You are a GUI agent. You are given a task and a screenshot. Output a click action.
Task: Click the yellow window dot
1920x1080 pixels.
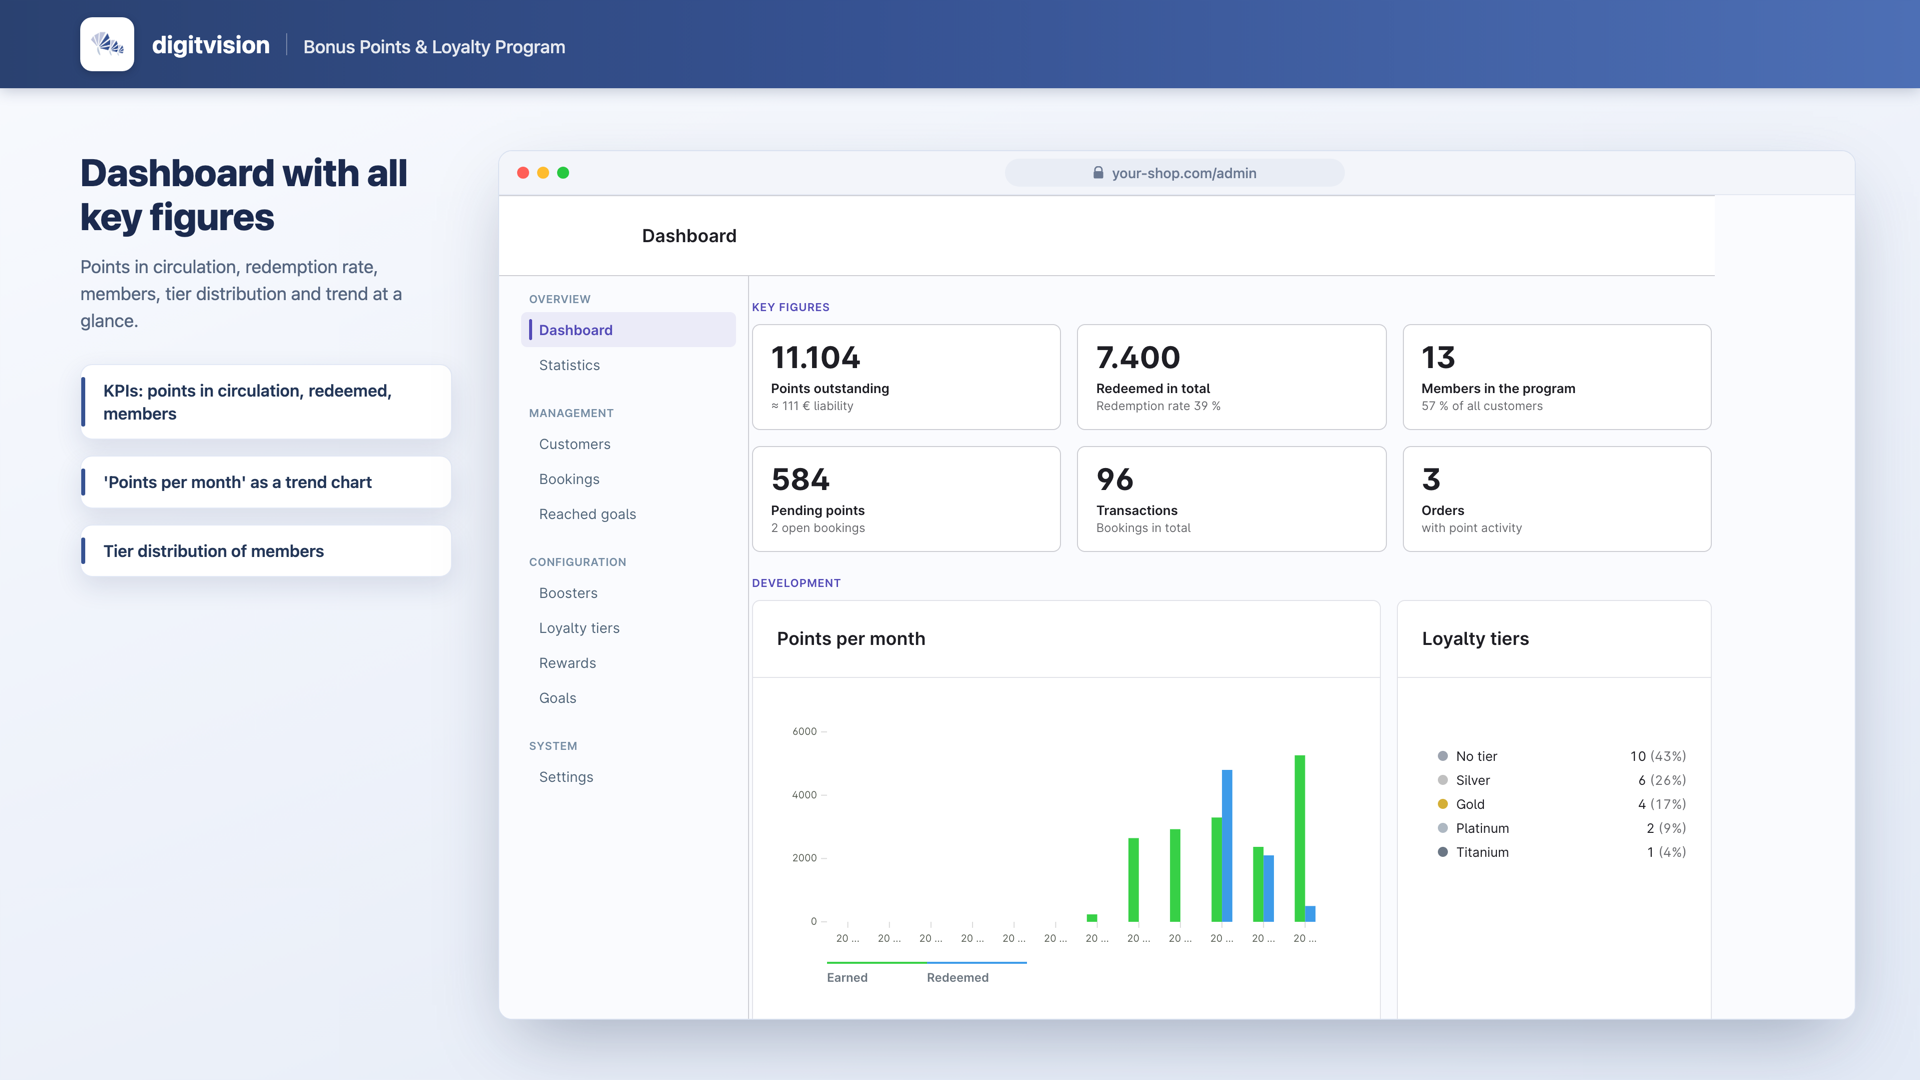click(x=543, y=173)
